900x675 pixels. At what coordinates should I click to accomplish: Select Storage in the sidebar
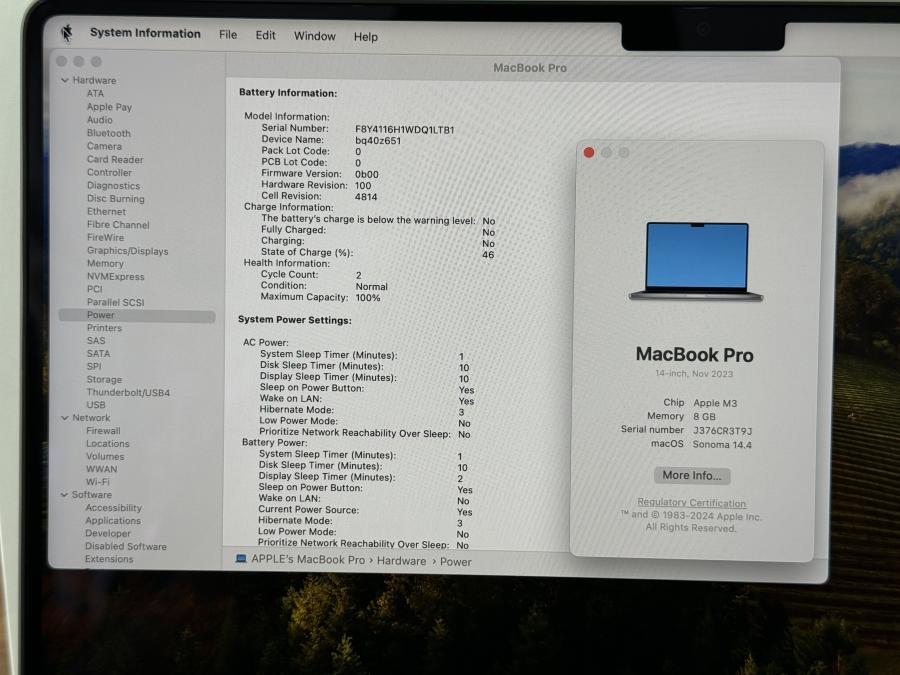pos(104,380)
